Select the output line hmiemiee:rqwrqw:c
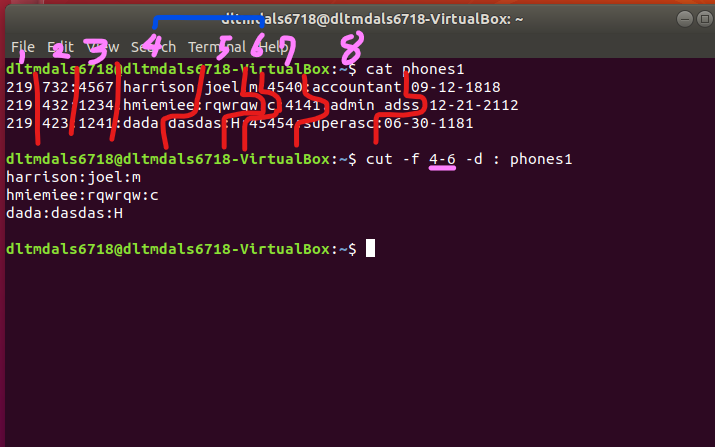The width and height of the screenshot is (715, 447). [83, 195]
